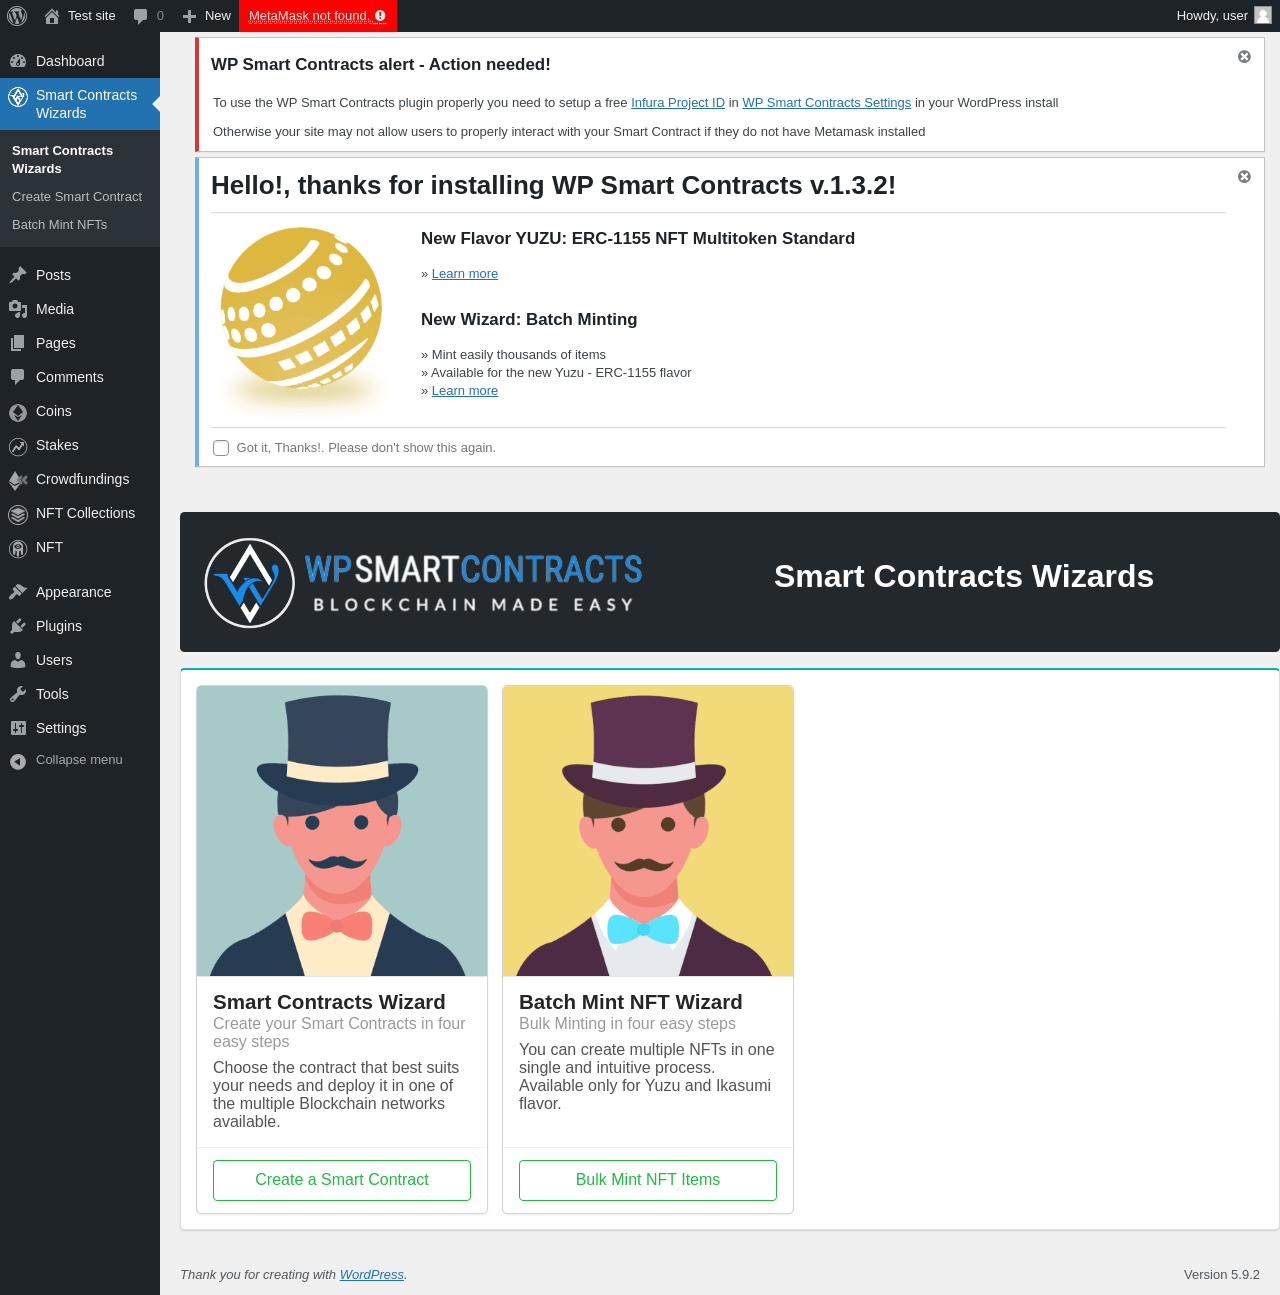Click the Batch Mint NFT Wizard card heading
1280x1295 pixels.
coord(631,1002)
